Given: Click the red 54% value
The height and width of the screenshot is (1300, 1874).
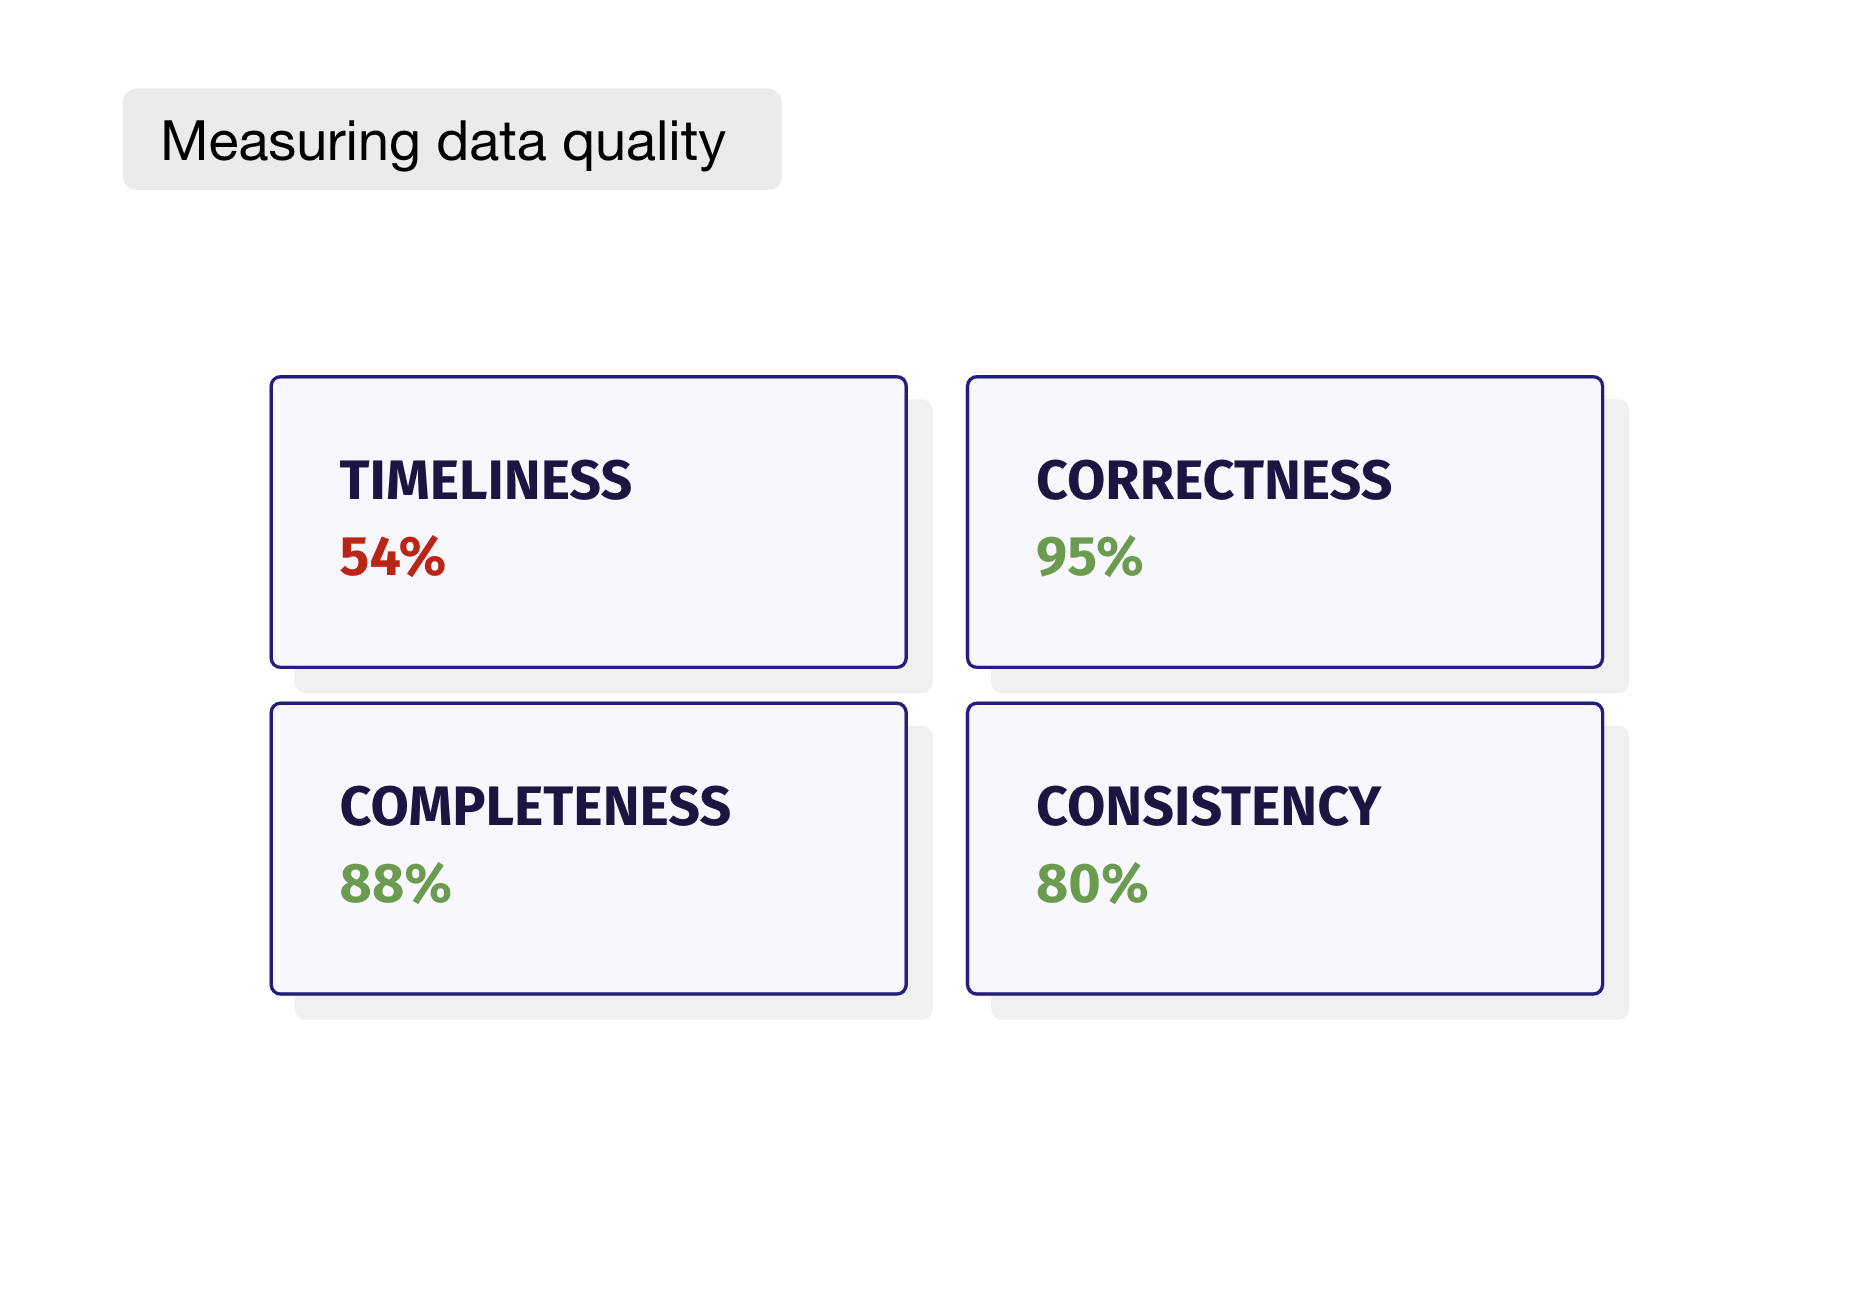Looking at the screenshot, I should [x=392, y=557].
